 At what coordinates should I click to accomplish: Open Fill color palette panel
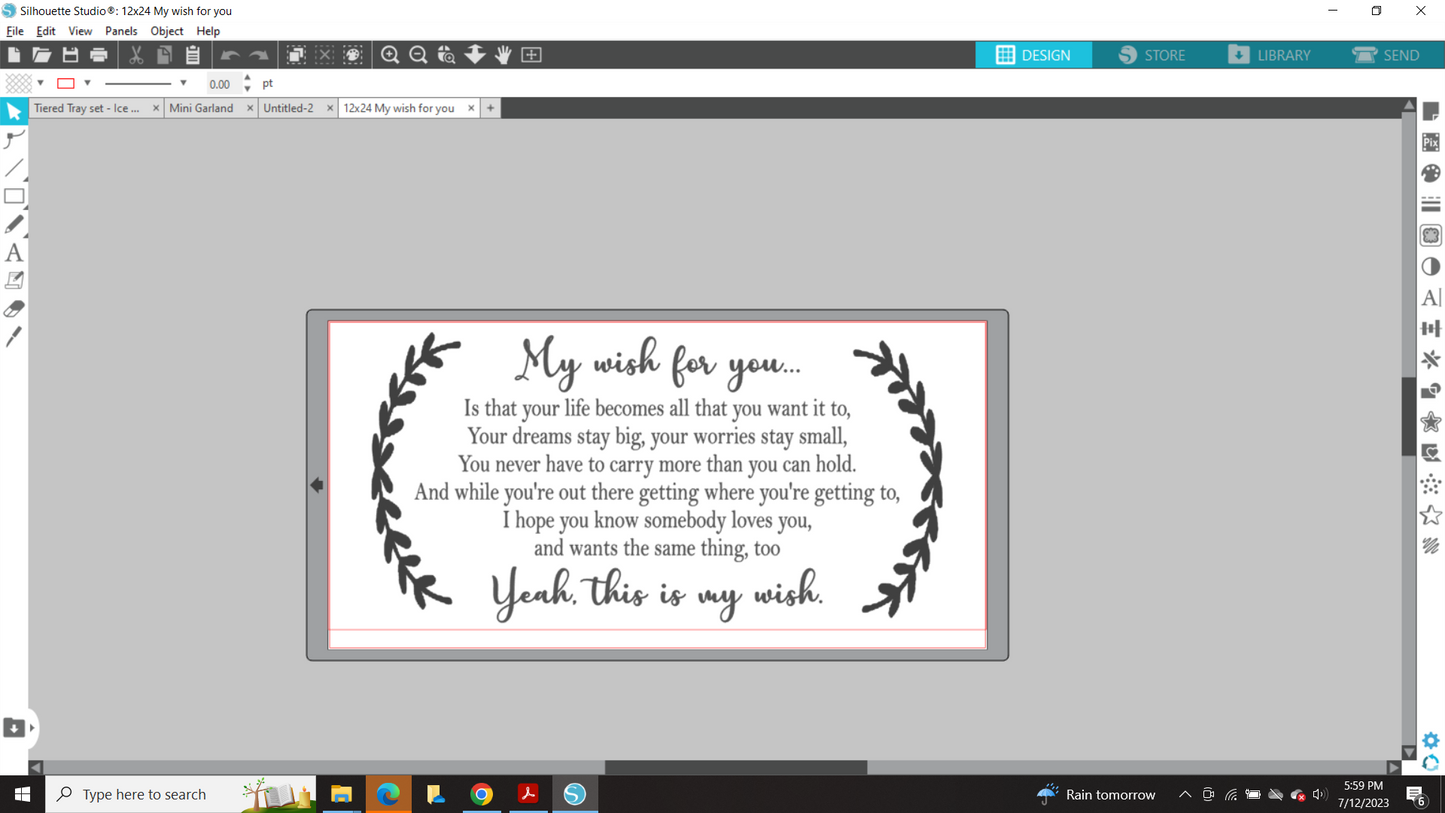1431,173
